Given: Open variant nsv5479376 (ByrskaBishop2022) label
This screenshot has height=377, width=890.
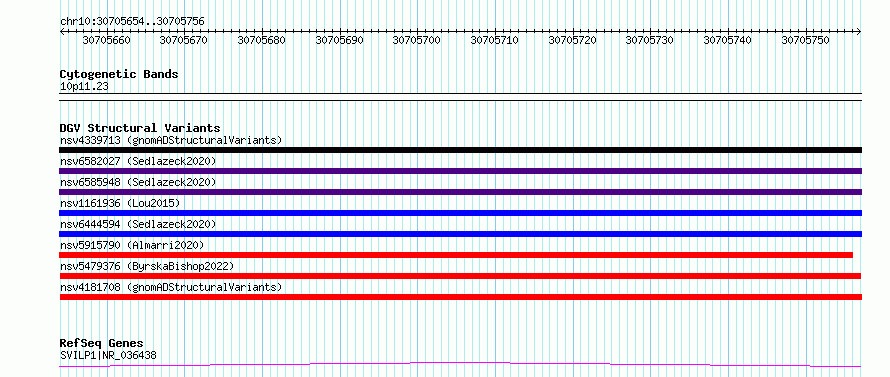Looking at the screenshot, I should click(147, 266).
